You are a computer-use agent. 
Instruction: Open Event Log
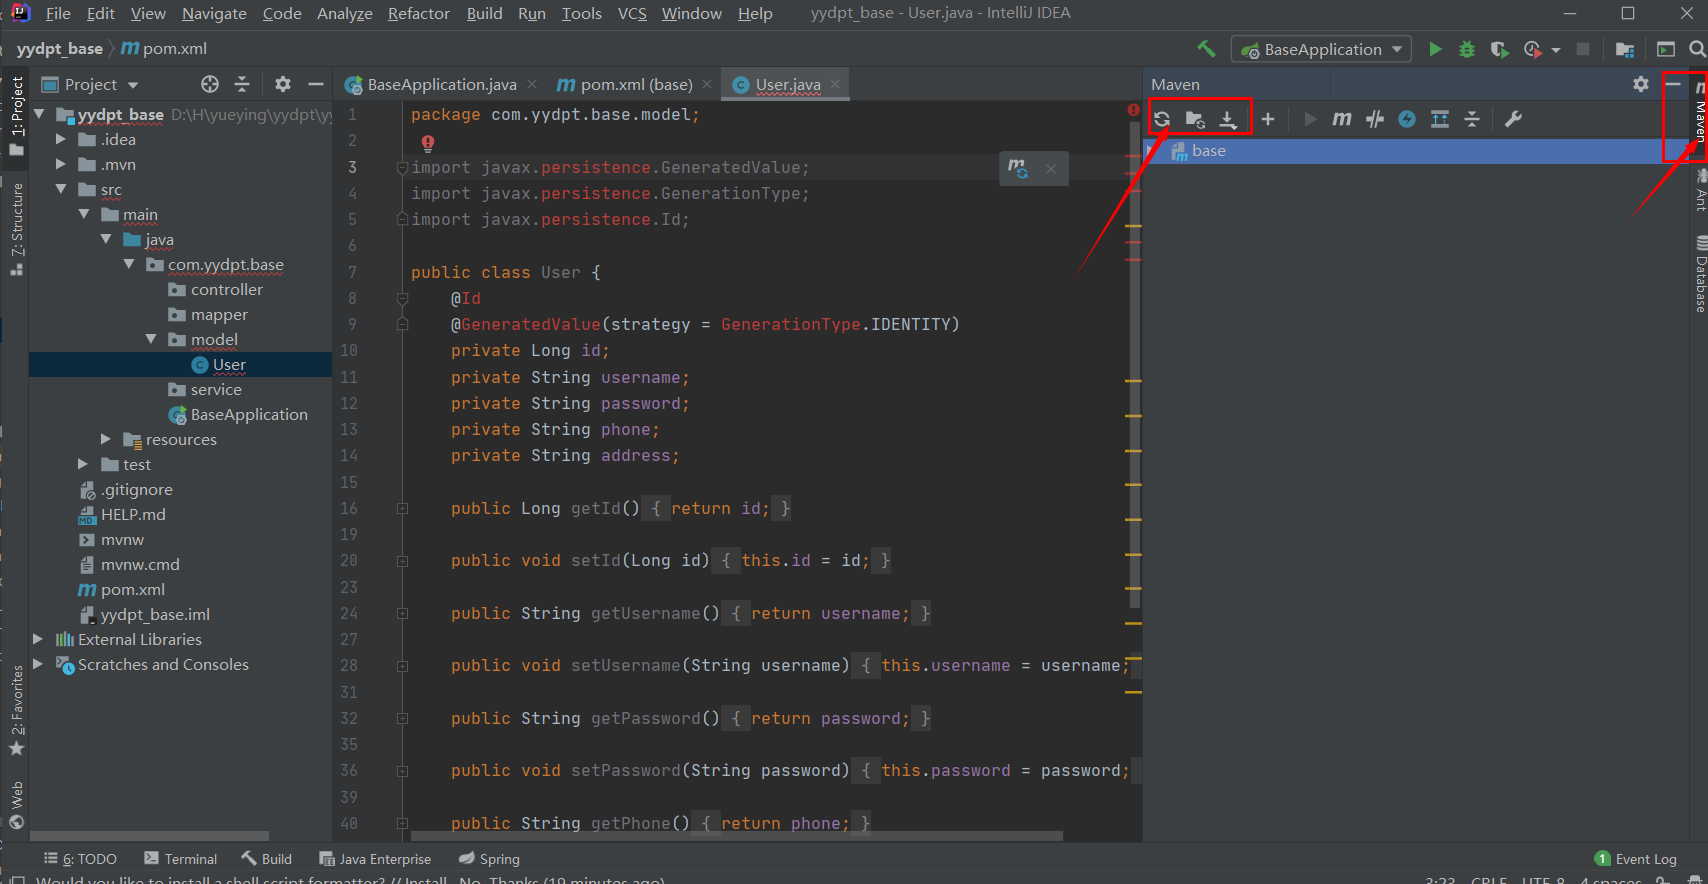coord(1636,859)
